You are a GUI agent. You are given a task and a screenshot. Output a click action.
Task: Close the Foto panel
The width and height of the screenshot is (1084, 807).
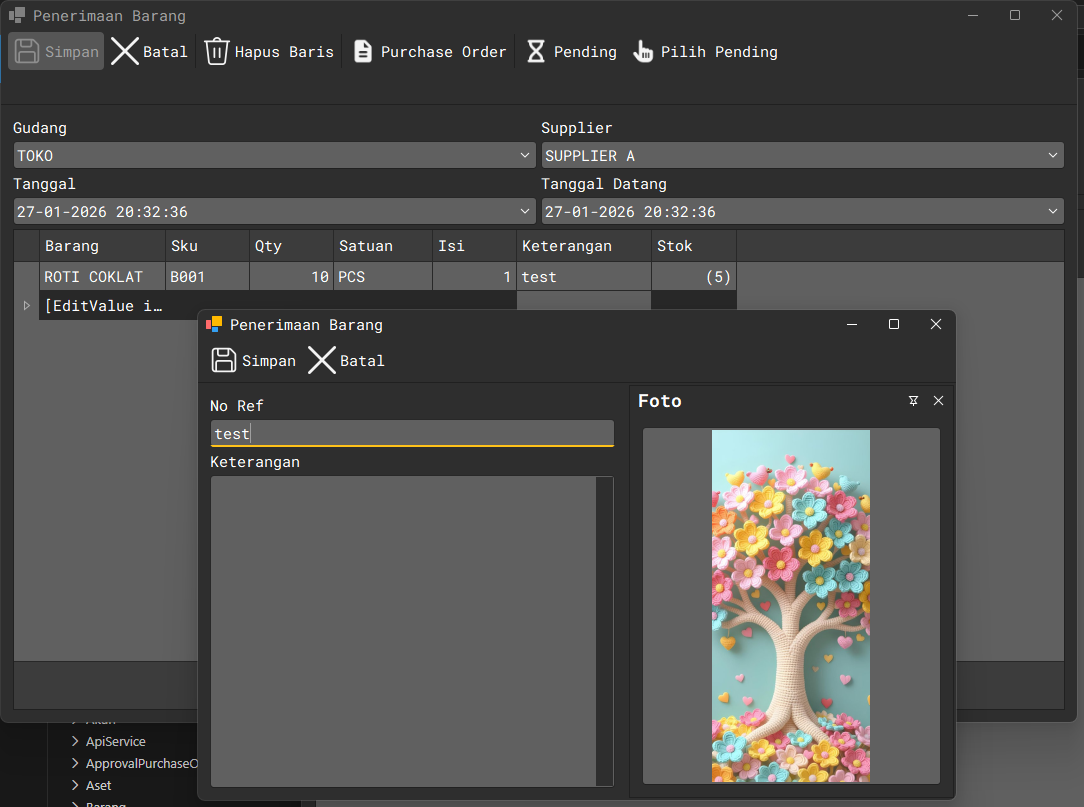click(x=938, y=401)
